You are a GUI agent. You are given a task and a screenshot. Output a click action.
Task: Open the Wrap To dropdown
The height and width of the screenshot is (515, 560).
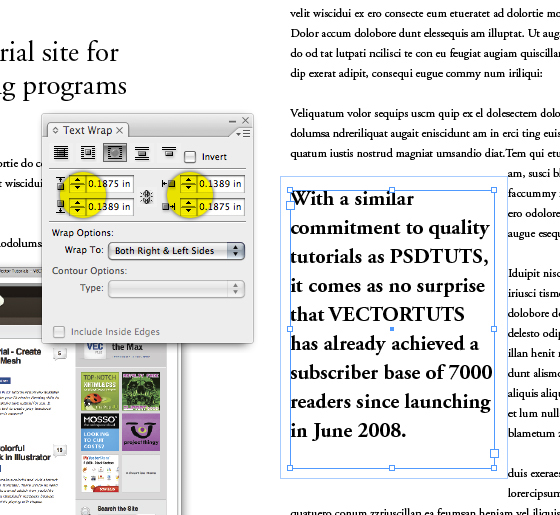click(x=176, y=251)
